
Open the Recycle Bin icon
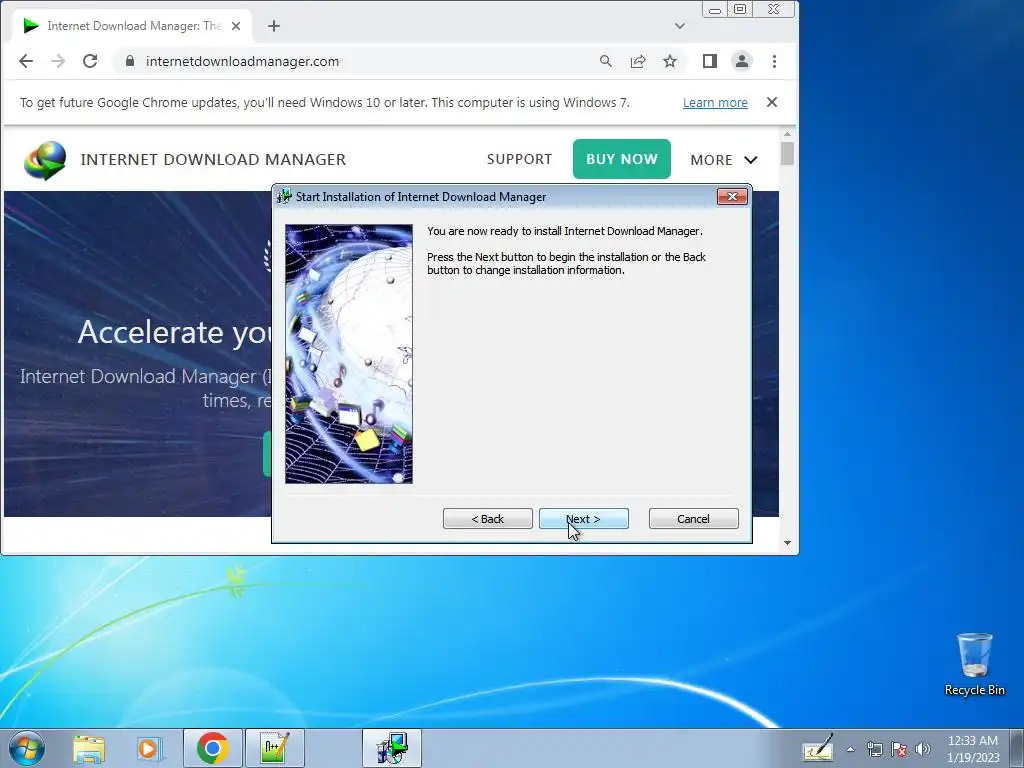(x=974, y=664)
